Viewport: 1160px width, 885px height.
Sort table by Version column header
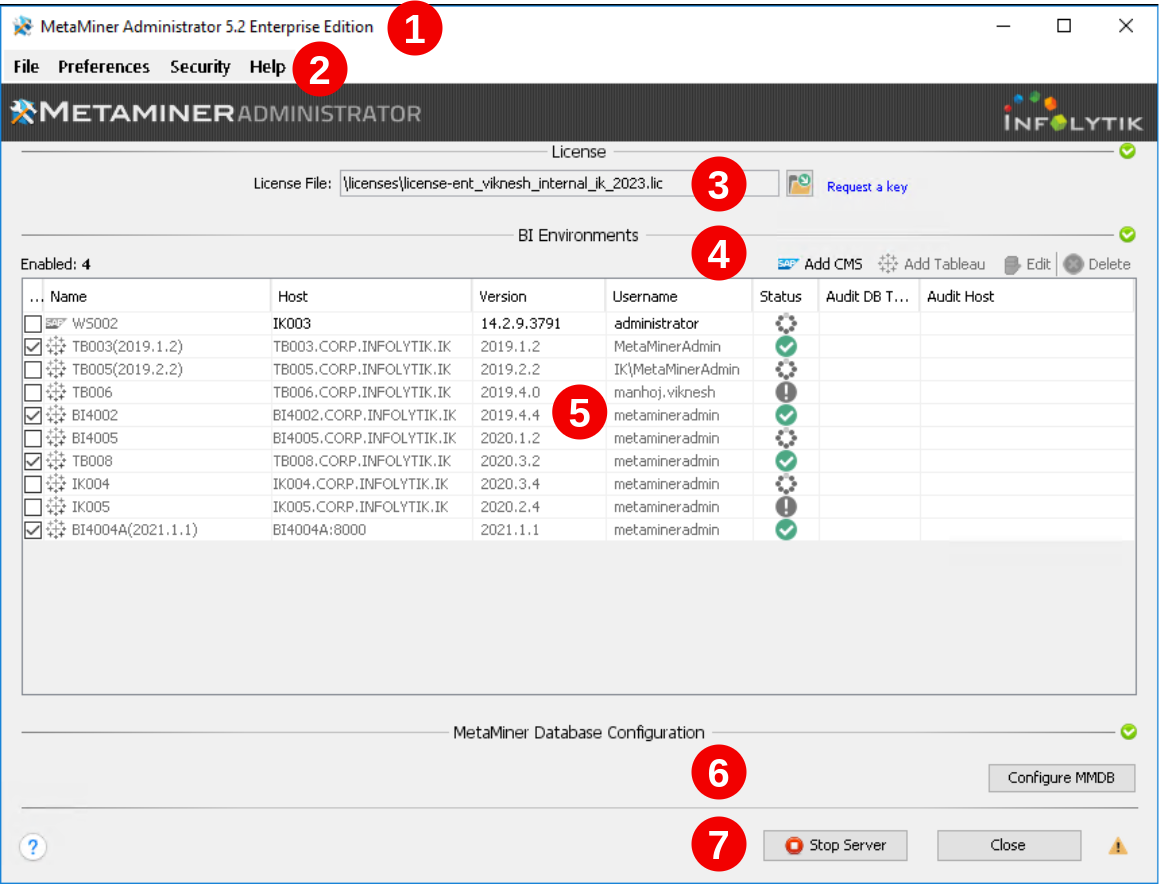539,297
